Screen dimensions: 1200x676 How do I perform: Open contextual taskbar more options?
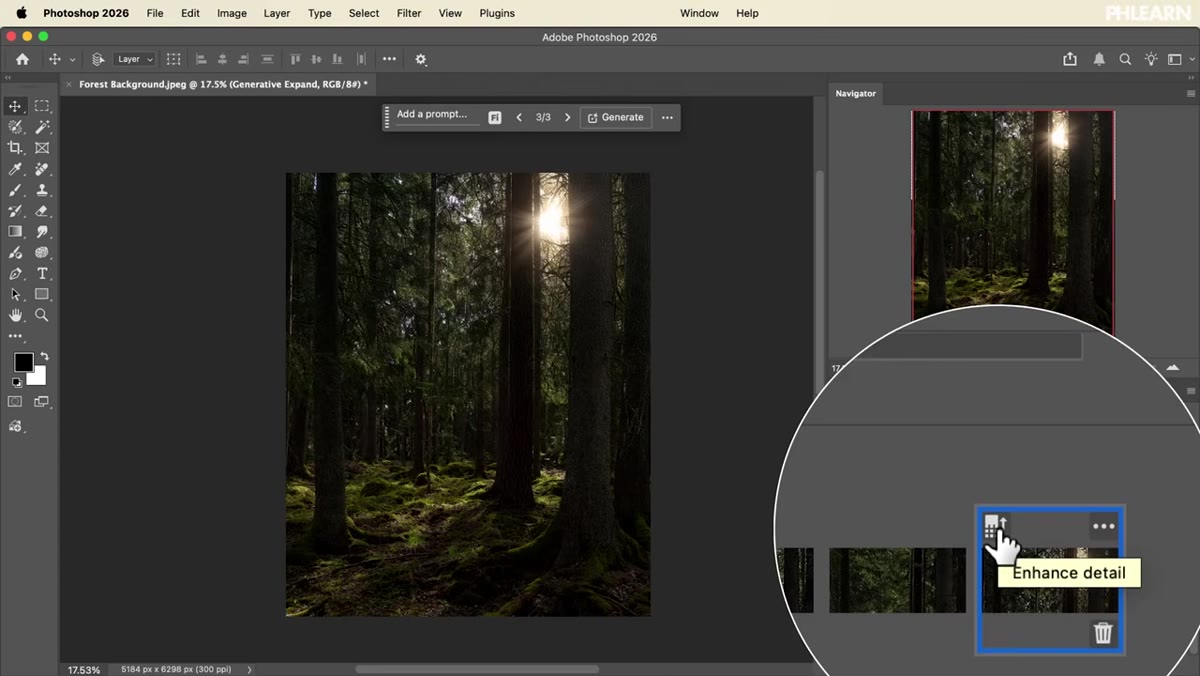[667, 117]
